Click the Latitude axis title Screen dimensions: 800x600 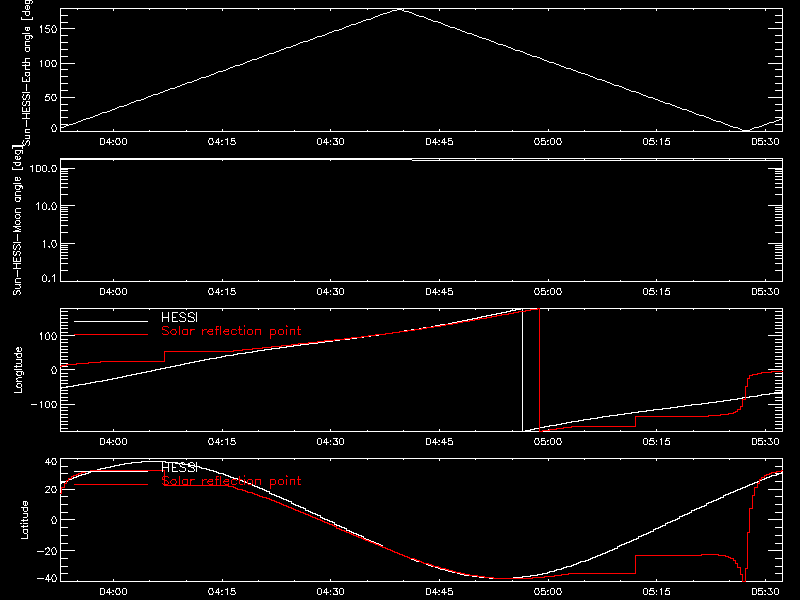click(x=24, y=520)
